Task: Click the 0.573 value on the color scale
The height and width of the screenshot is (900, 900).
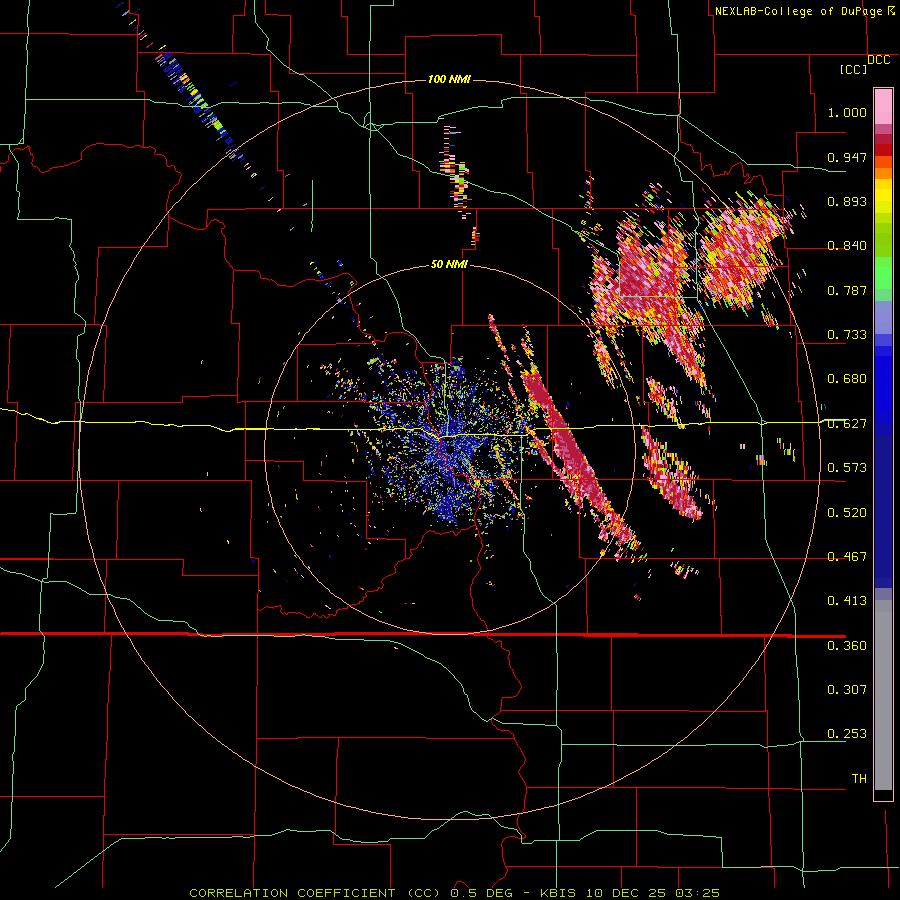Action: click(x=847, y=468)
